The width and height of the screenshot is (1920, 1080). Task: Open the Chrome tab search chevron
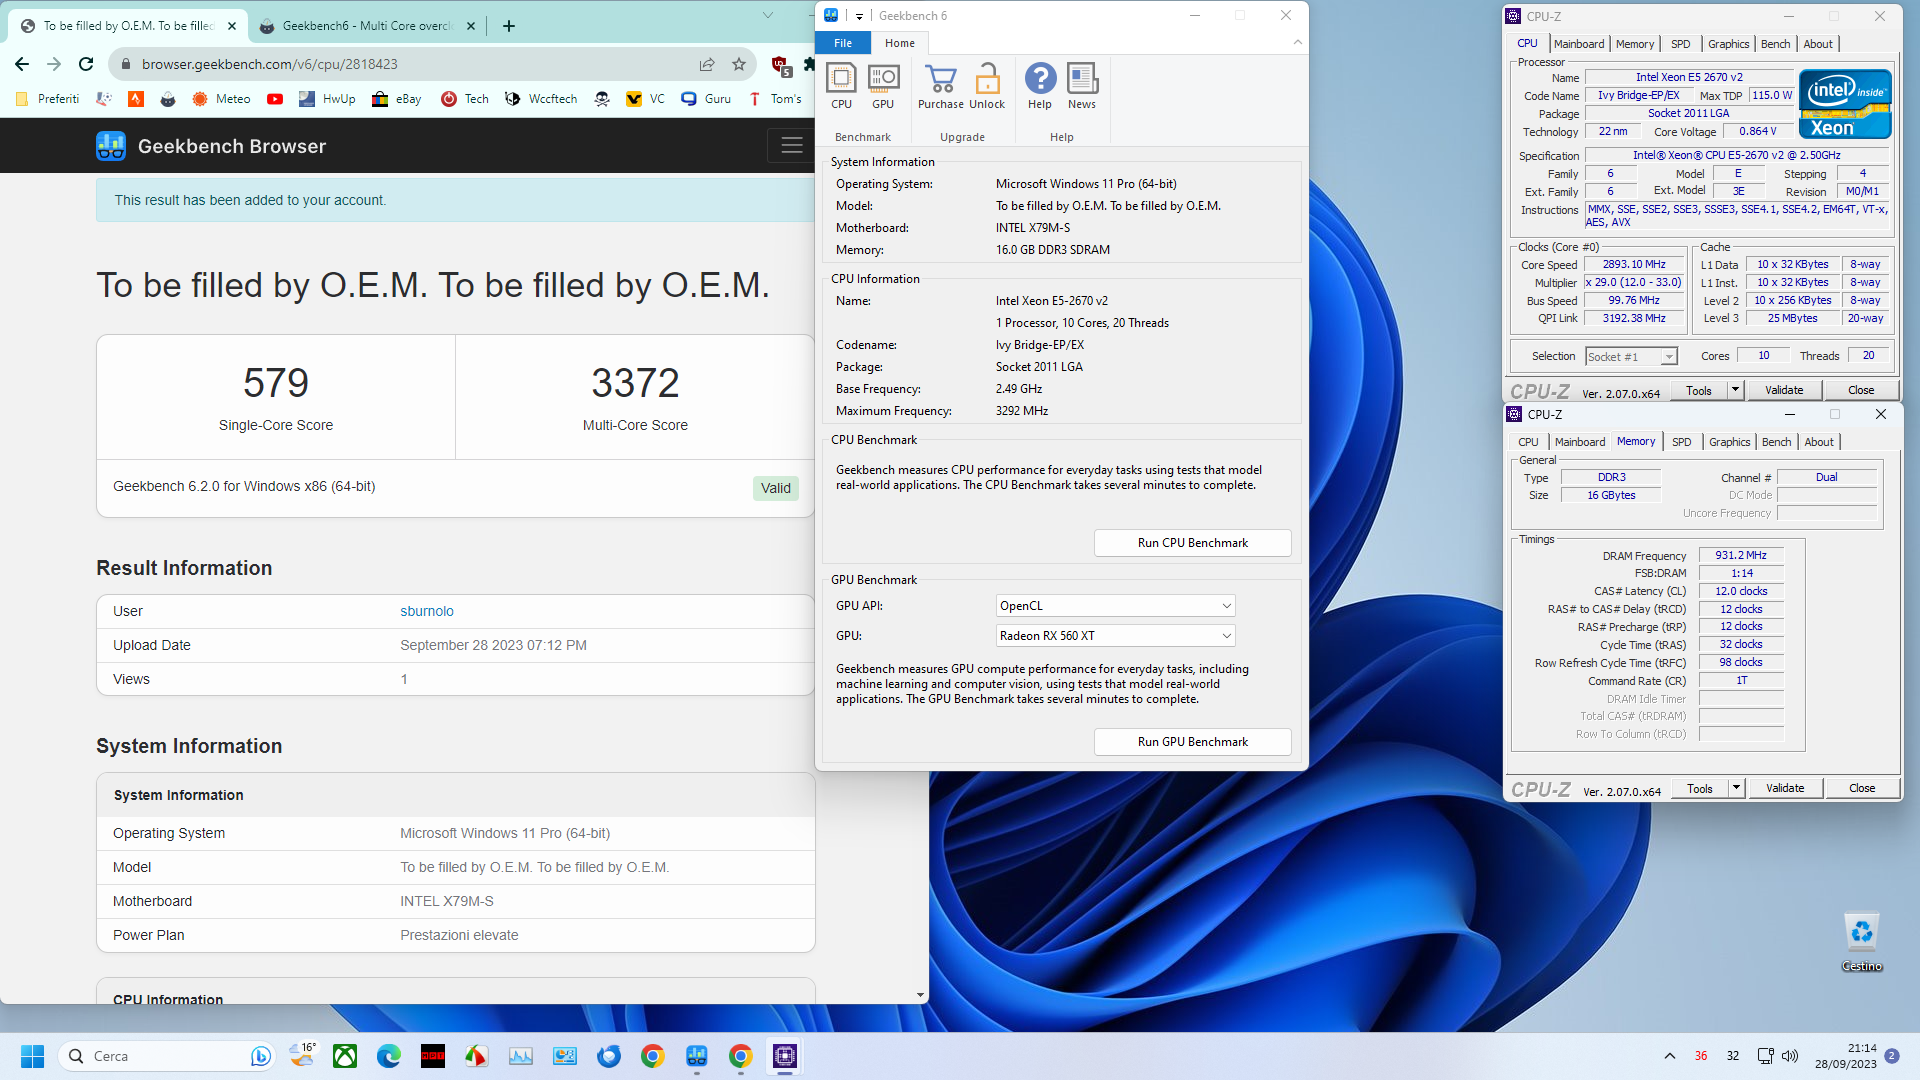click(x=768, y=15)
